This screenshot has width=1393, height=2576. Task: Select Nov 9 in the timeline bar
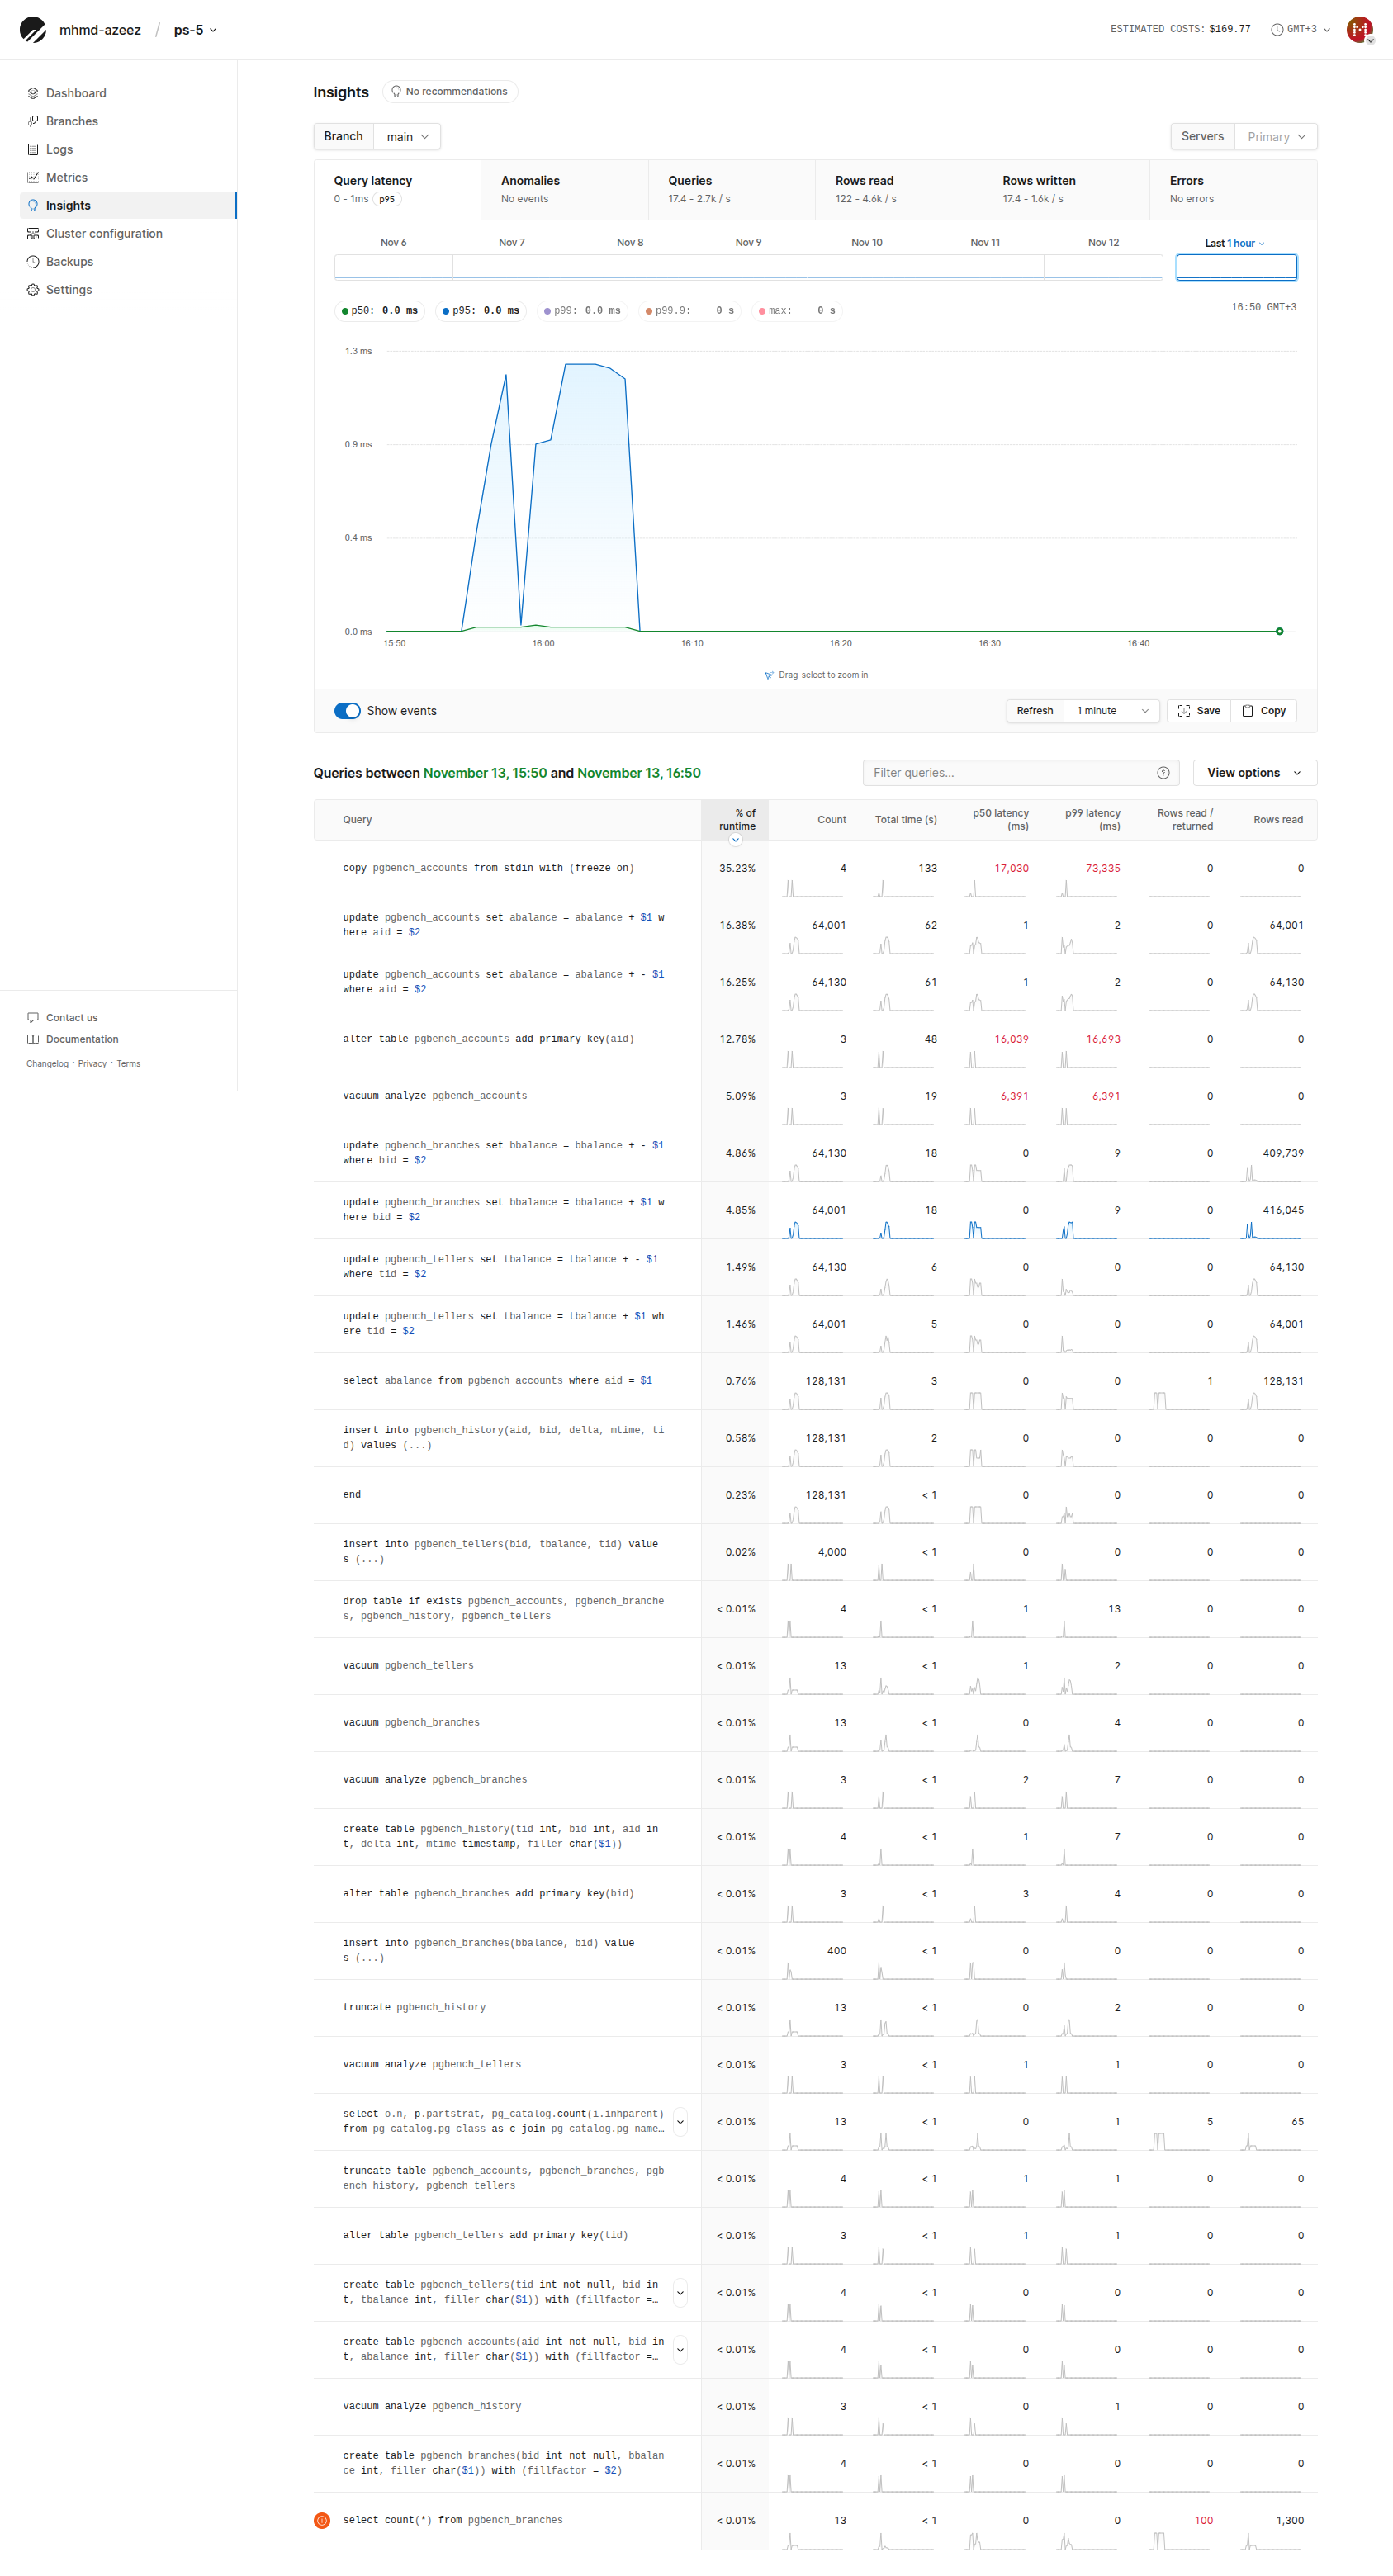click(x=748, y=266)
